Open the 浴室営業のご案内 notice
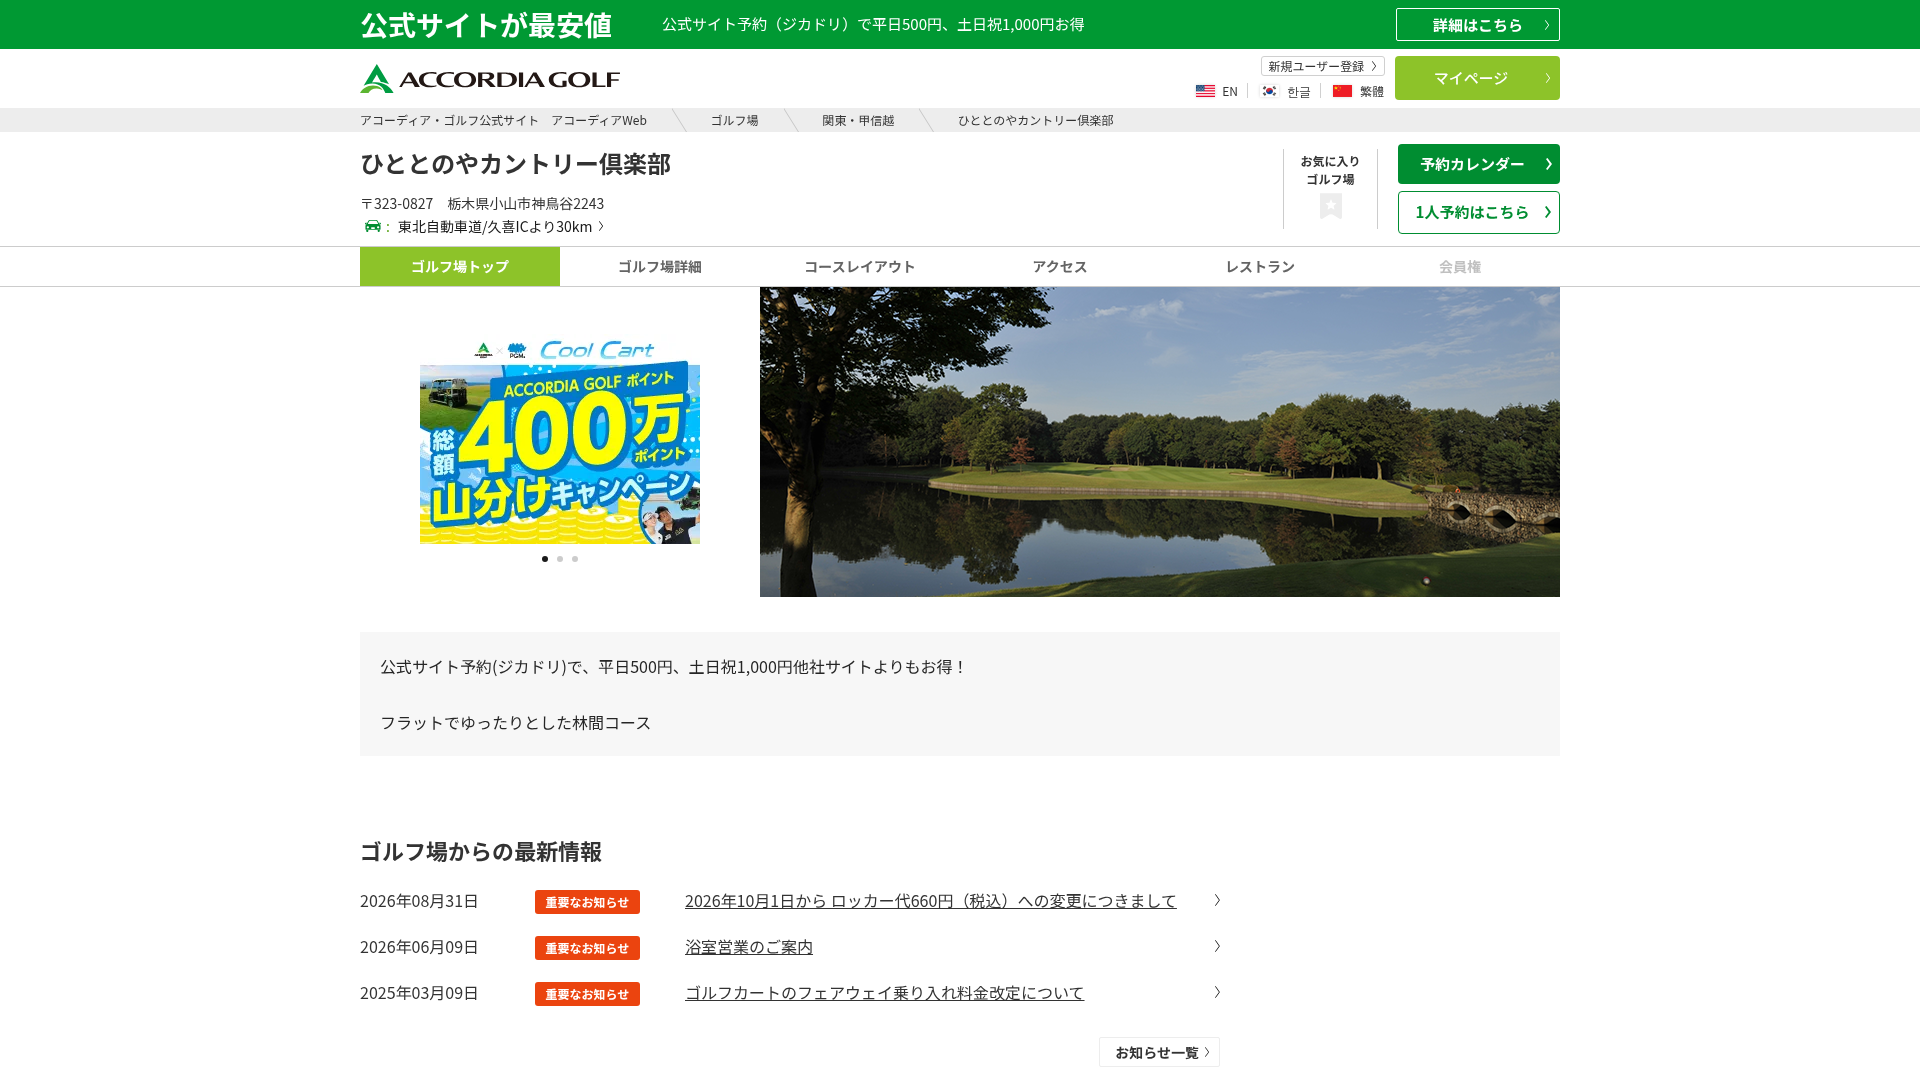Viewport: 1920px width, 1080px height. pyautogui.click(x=749, y=947)
